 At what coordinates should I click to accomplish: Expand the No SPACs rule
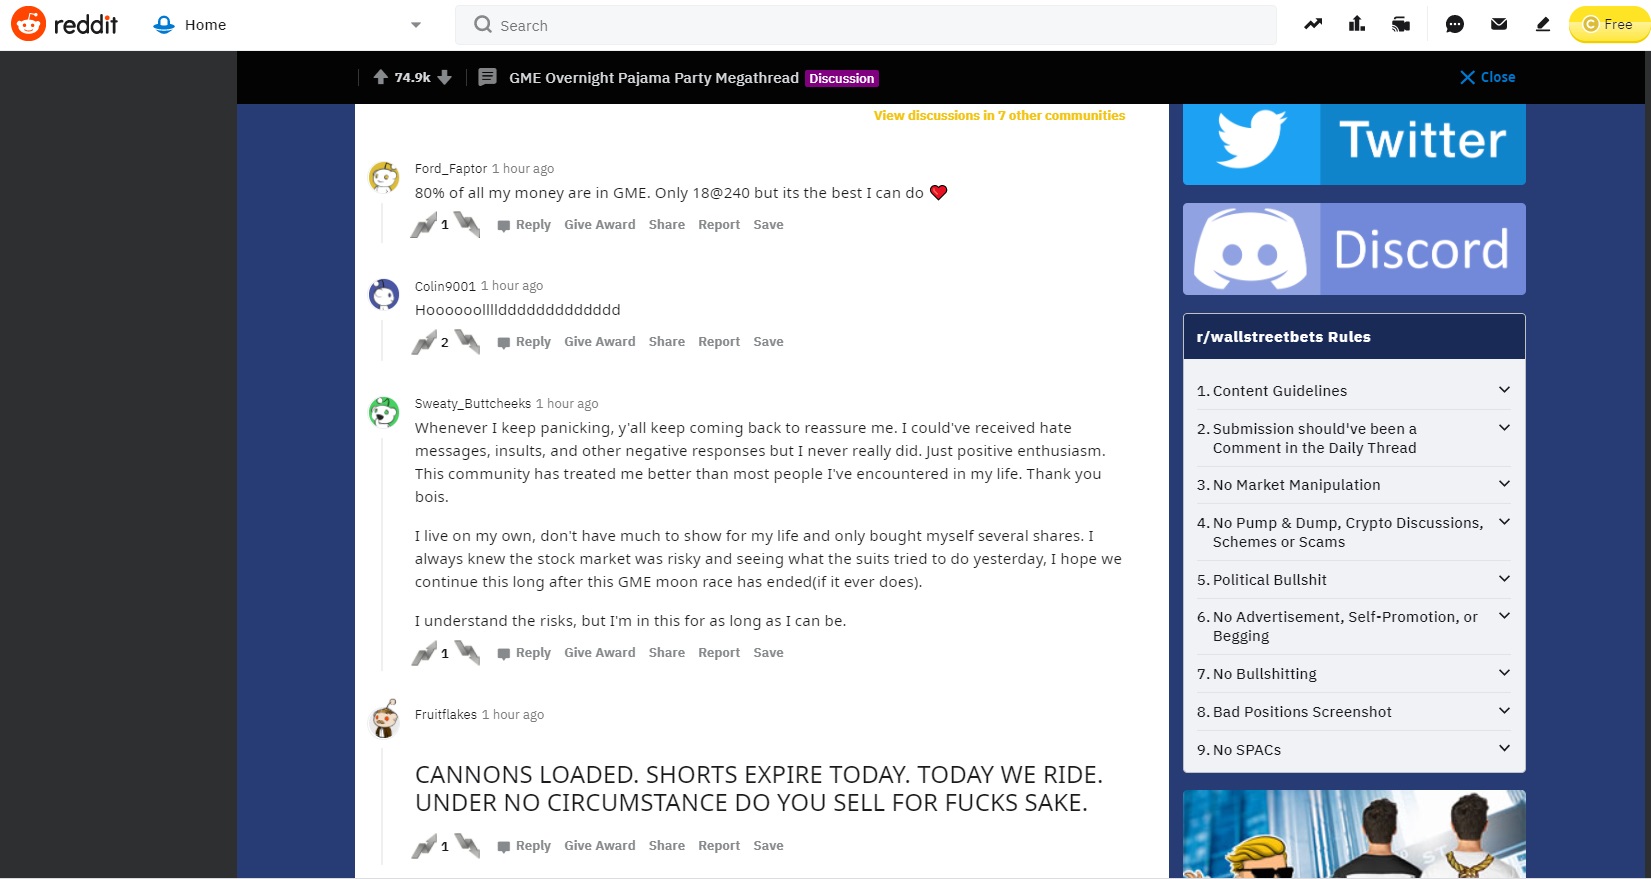coord(1354,750)
